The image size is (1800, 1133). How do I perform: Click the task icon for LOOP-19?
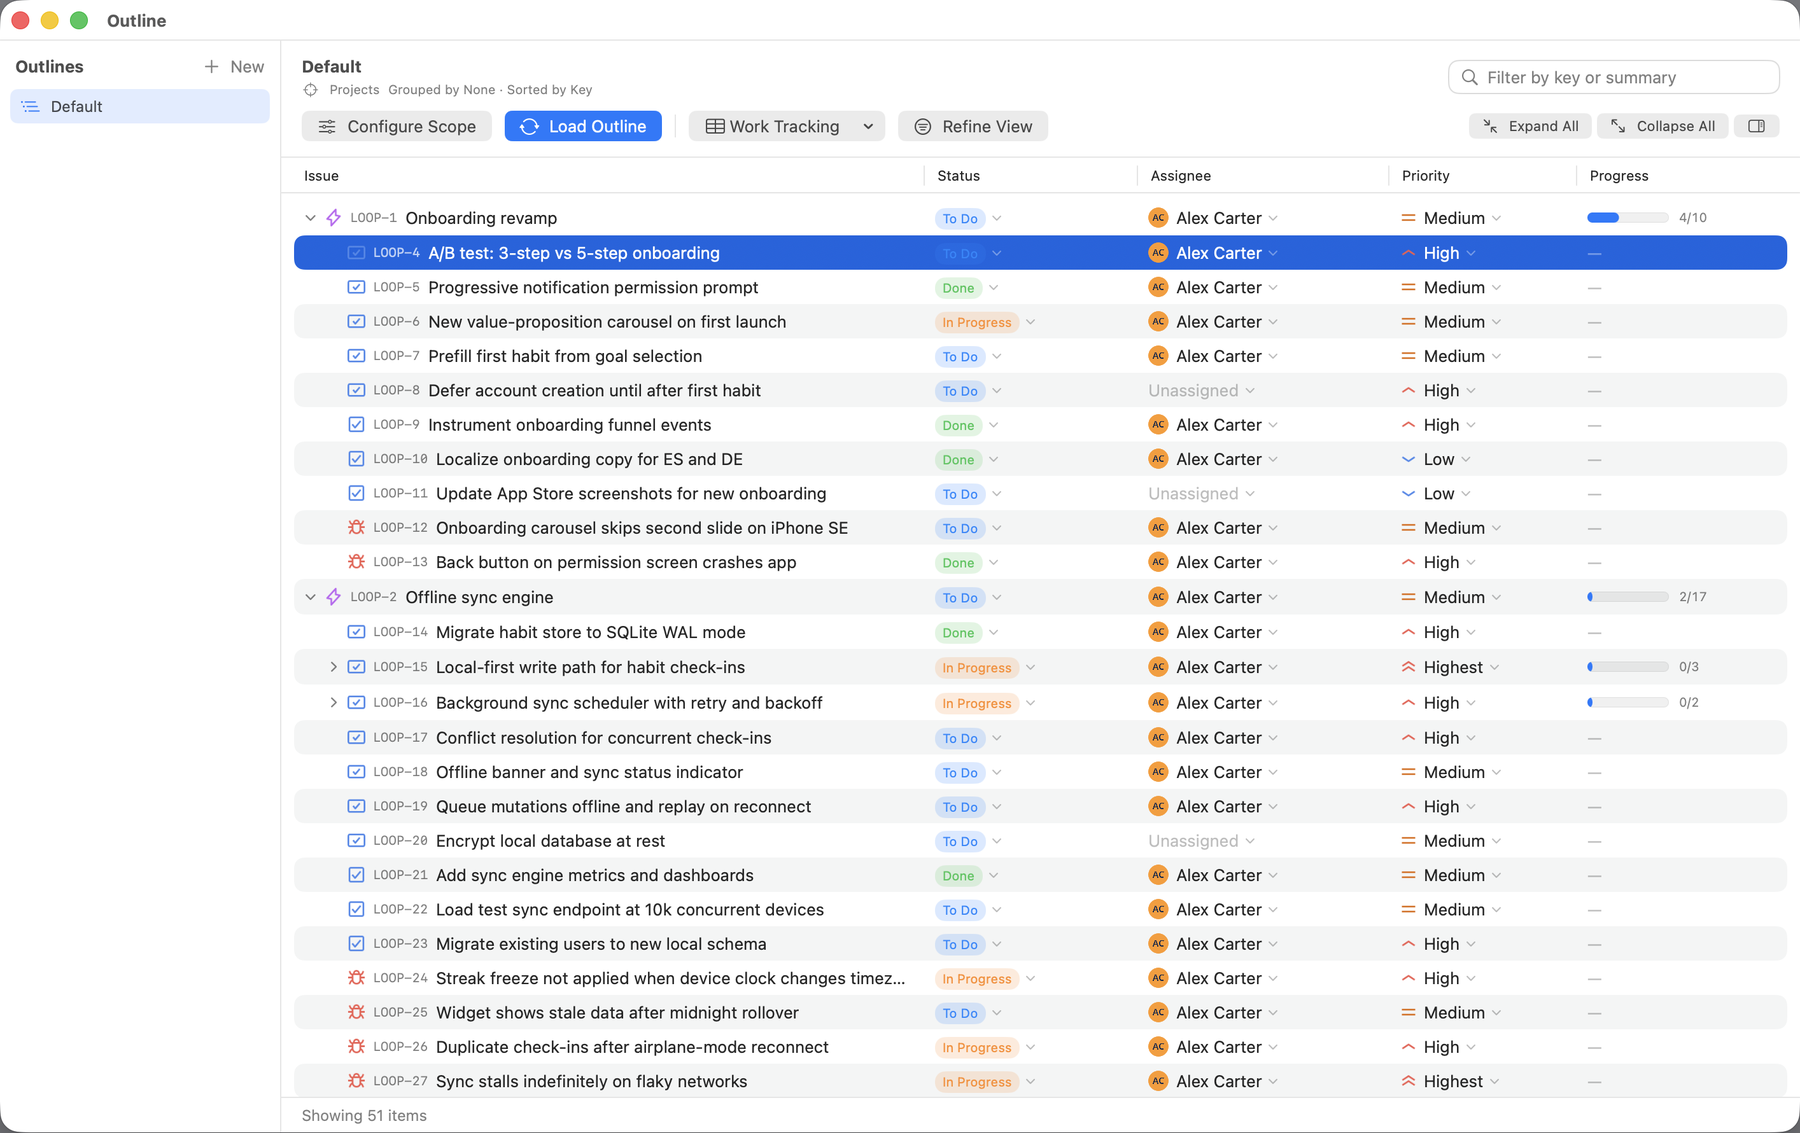tap(356, 806)
